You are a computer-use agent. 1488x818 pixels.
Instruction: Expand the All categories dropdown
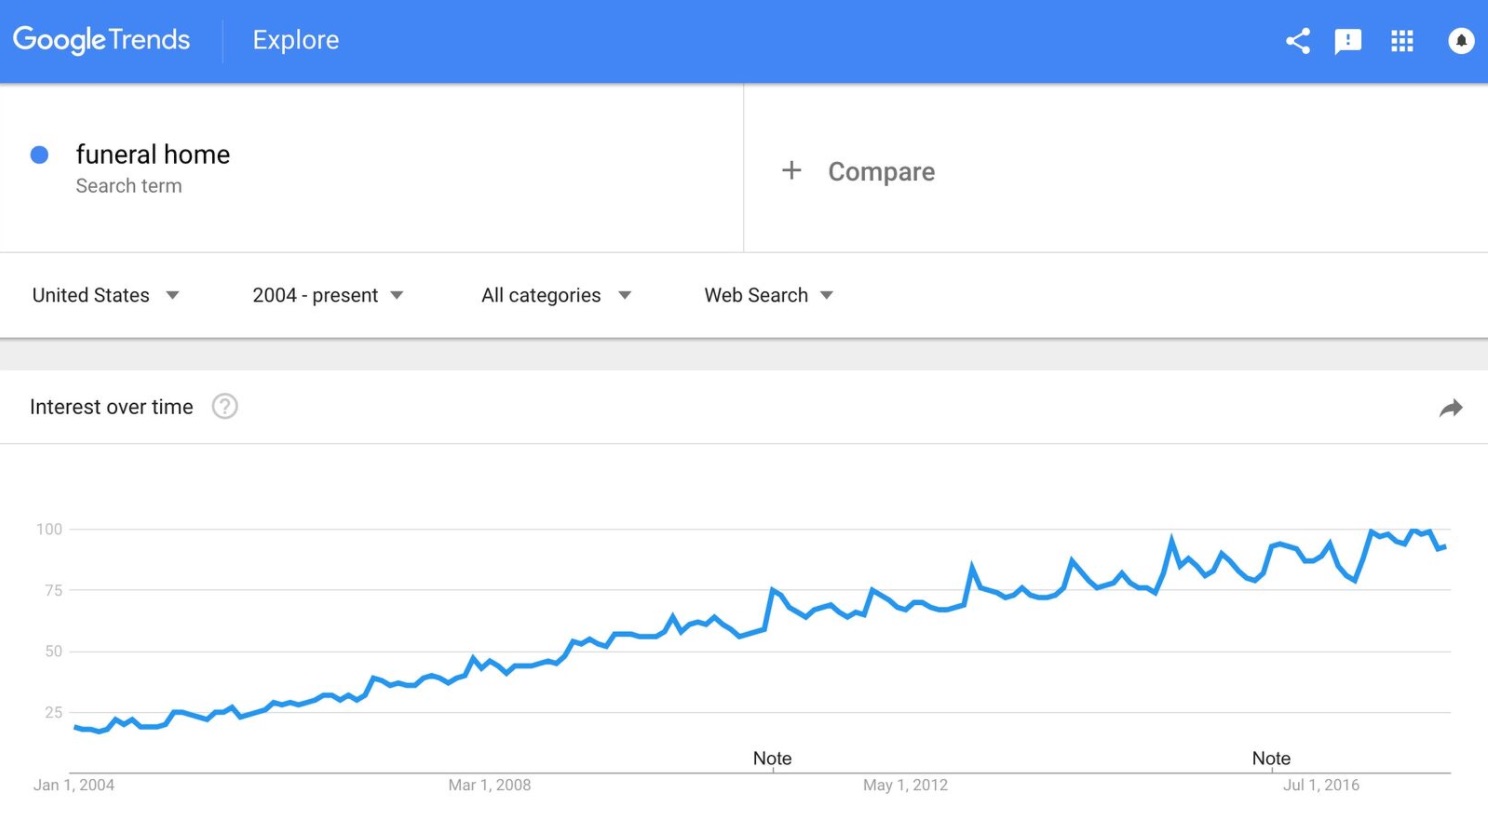click(556, 295)
